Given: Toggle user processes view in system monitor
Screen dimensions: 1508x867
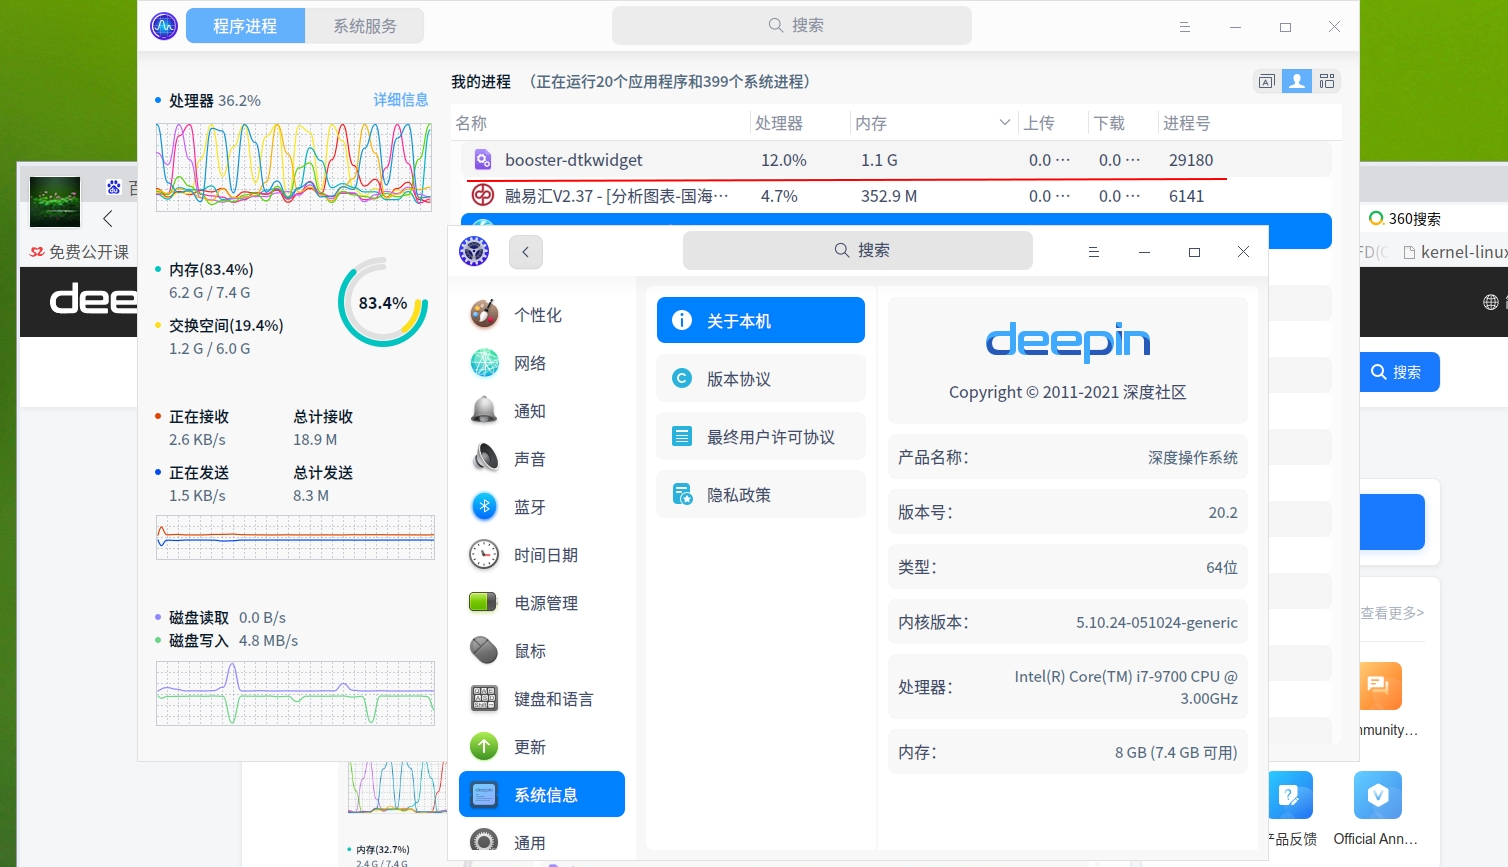Looking at the screenshot, I should click(x=1297, y=81).
